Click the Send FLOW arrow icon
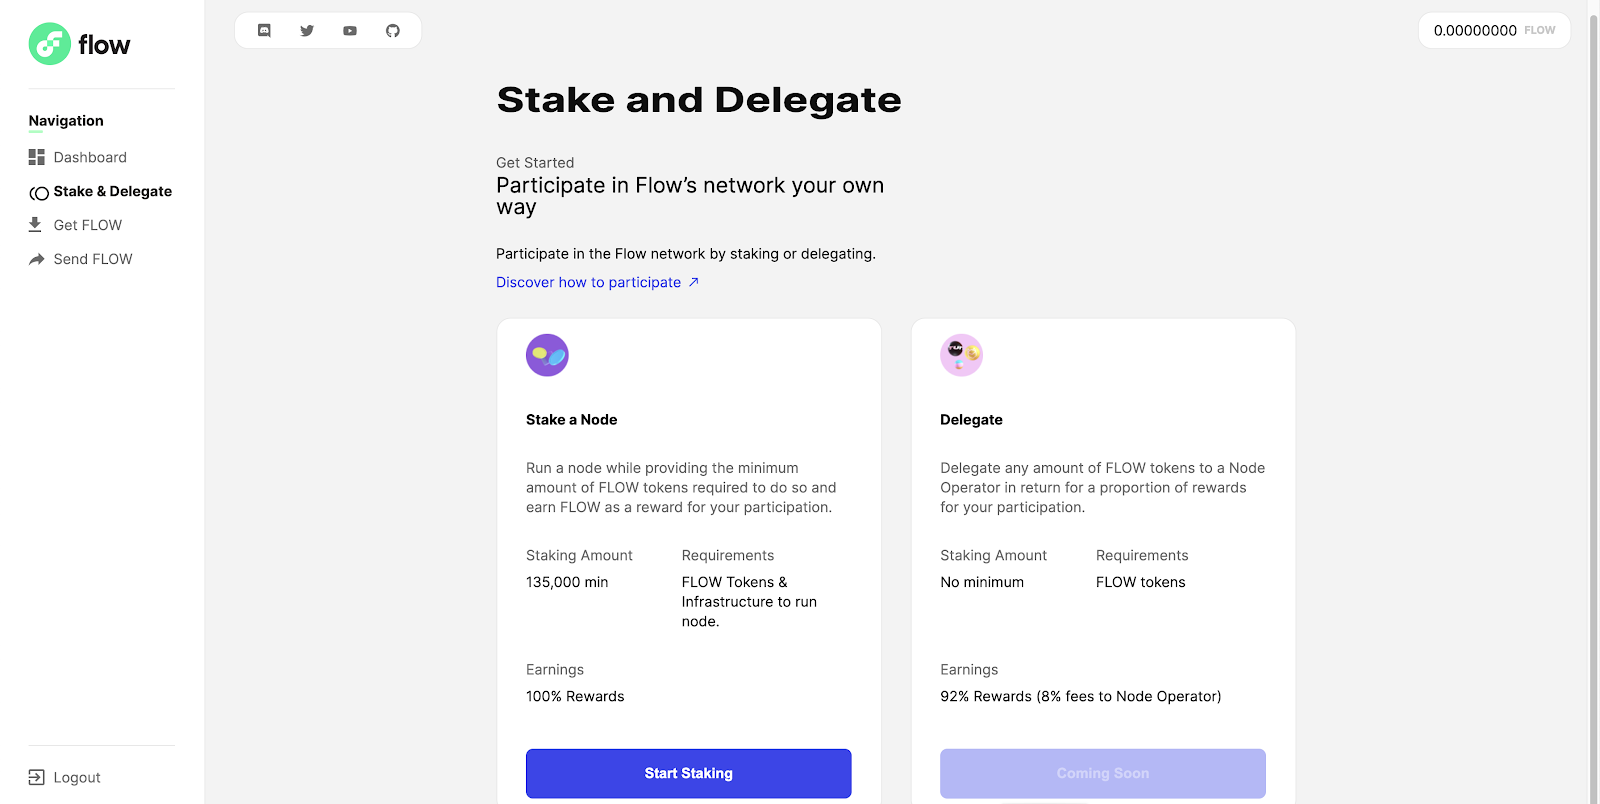The width and height of the screenshot is (1600, 804). click(x=37, y=259)
